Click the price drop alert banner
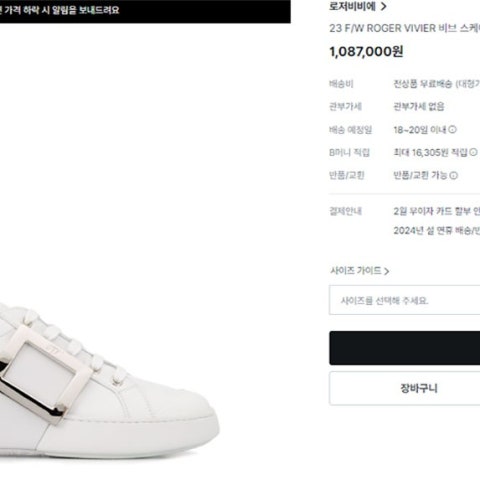The image size is (480, 480). click(145, 11)
